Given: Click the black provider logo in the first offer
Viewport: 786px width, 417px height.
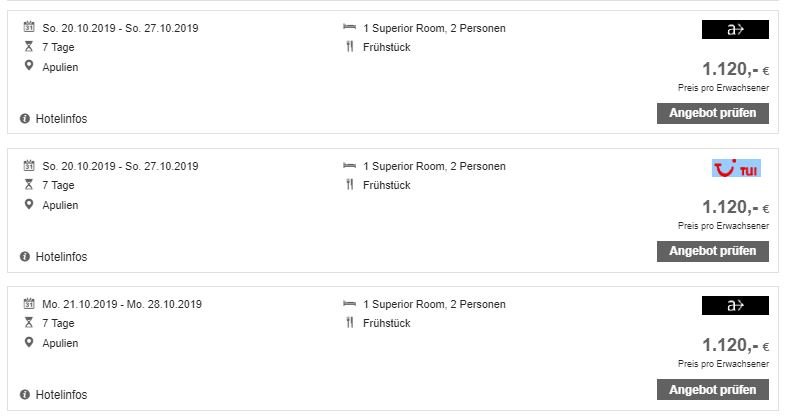Looking at the screenshot, I should [x=735, y=30].
